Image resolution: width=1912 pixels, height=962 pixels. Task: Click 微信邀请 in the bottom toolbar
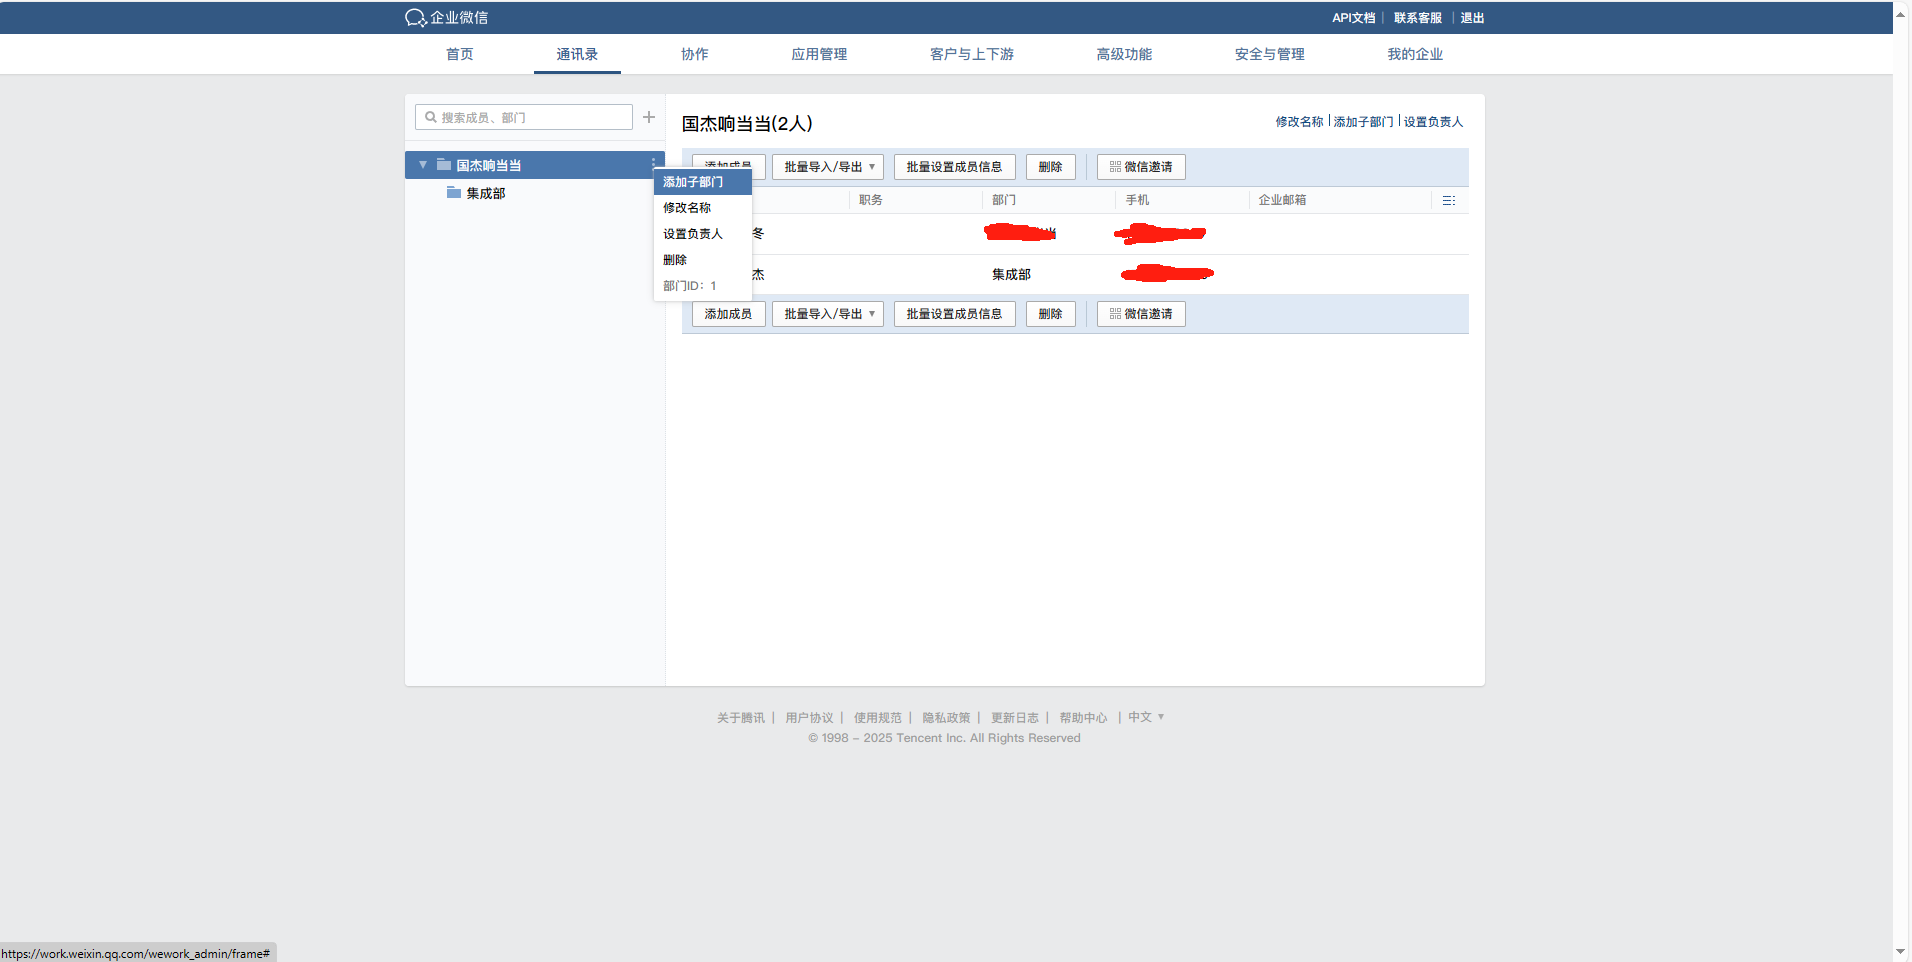point(1141,314)
